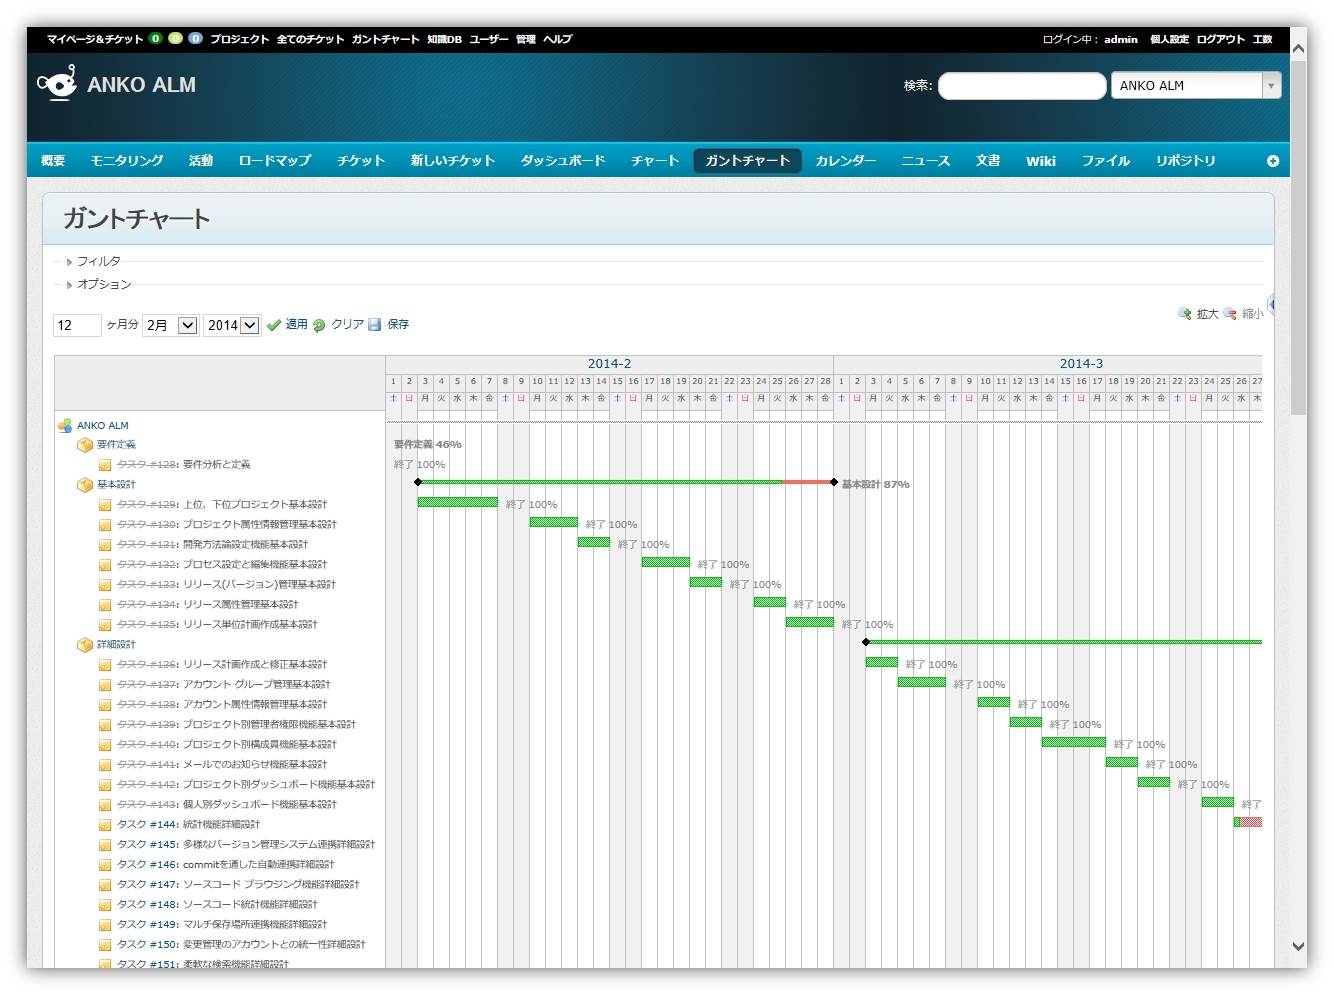Click the green checkmark 適用 icon
Viewport: 1334px width, 995px height.
274,325
